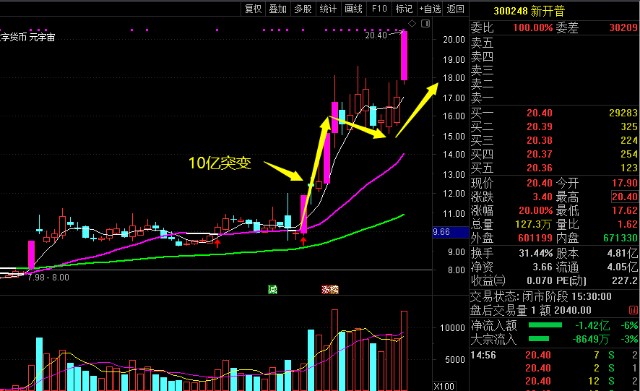The image size is (640, 391).
Task: Click 买四 price 20.37
Action: coord(539,154)
